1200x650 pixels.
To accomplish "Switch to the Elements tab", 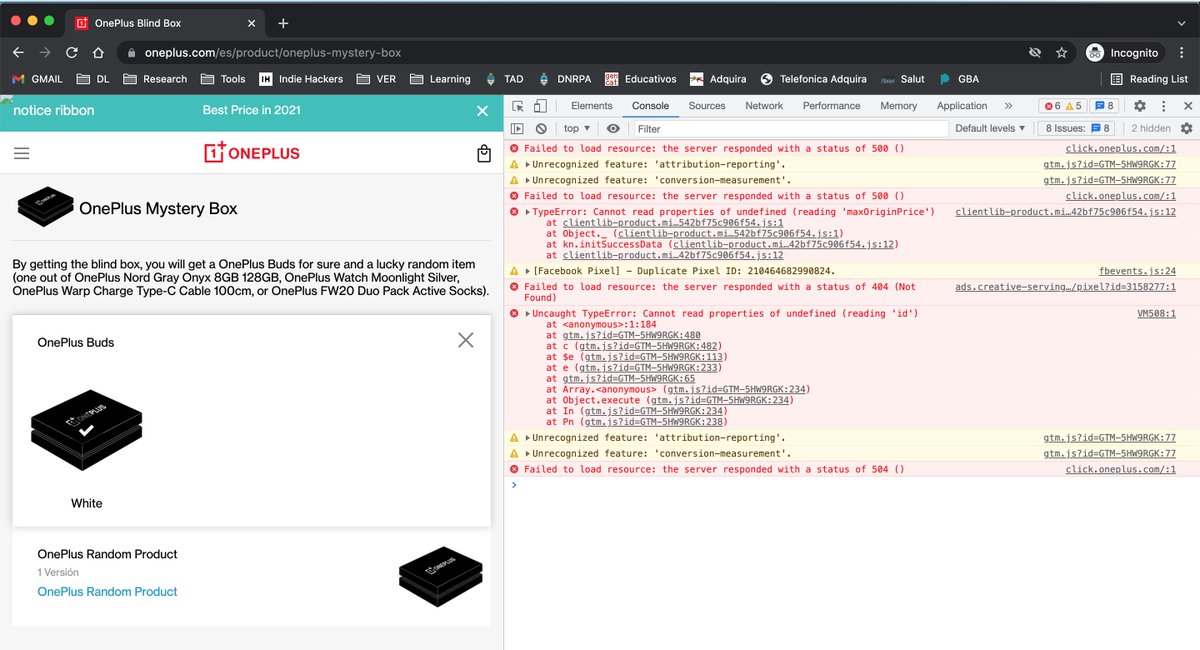I will 592,105.
